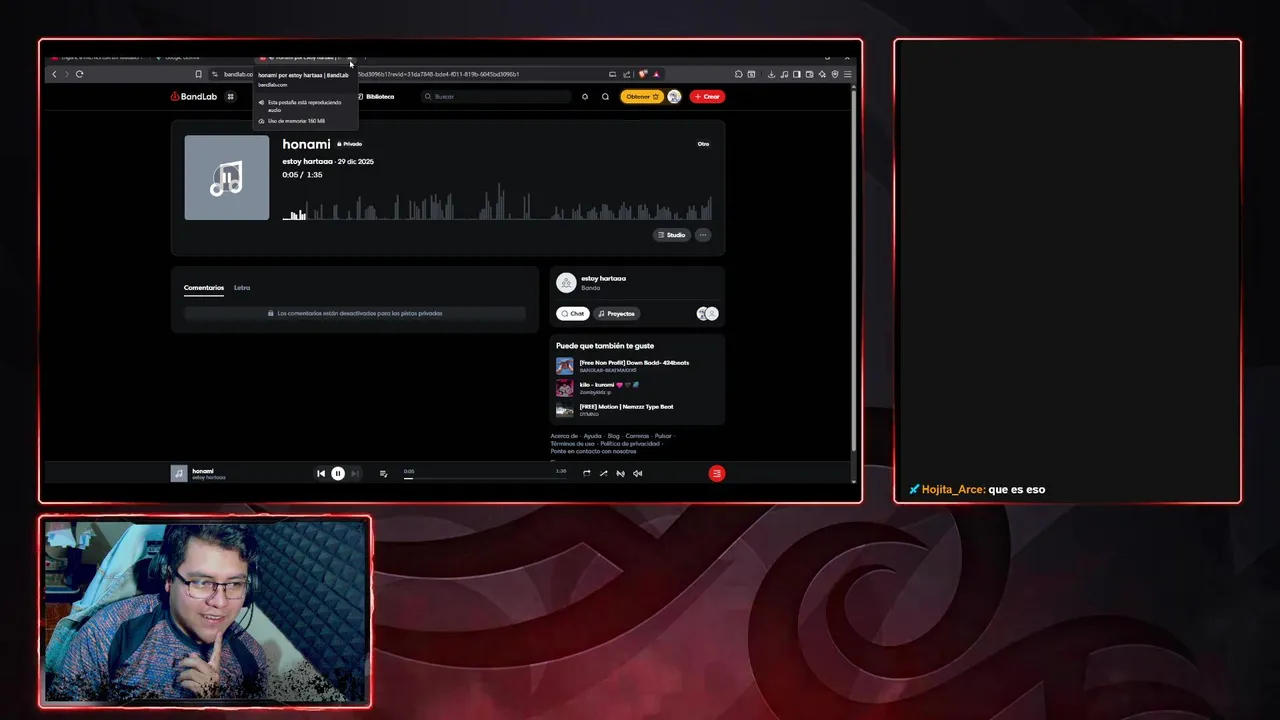Pause playback with the pause button

click(338, 474)
